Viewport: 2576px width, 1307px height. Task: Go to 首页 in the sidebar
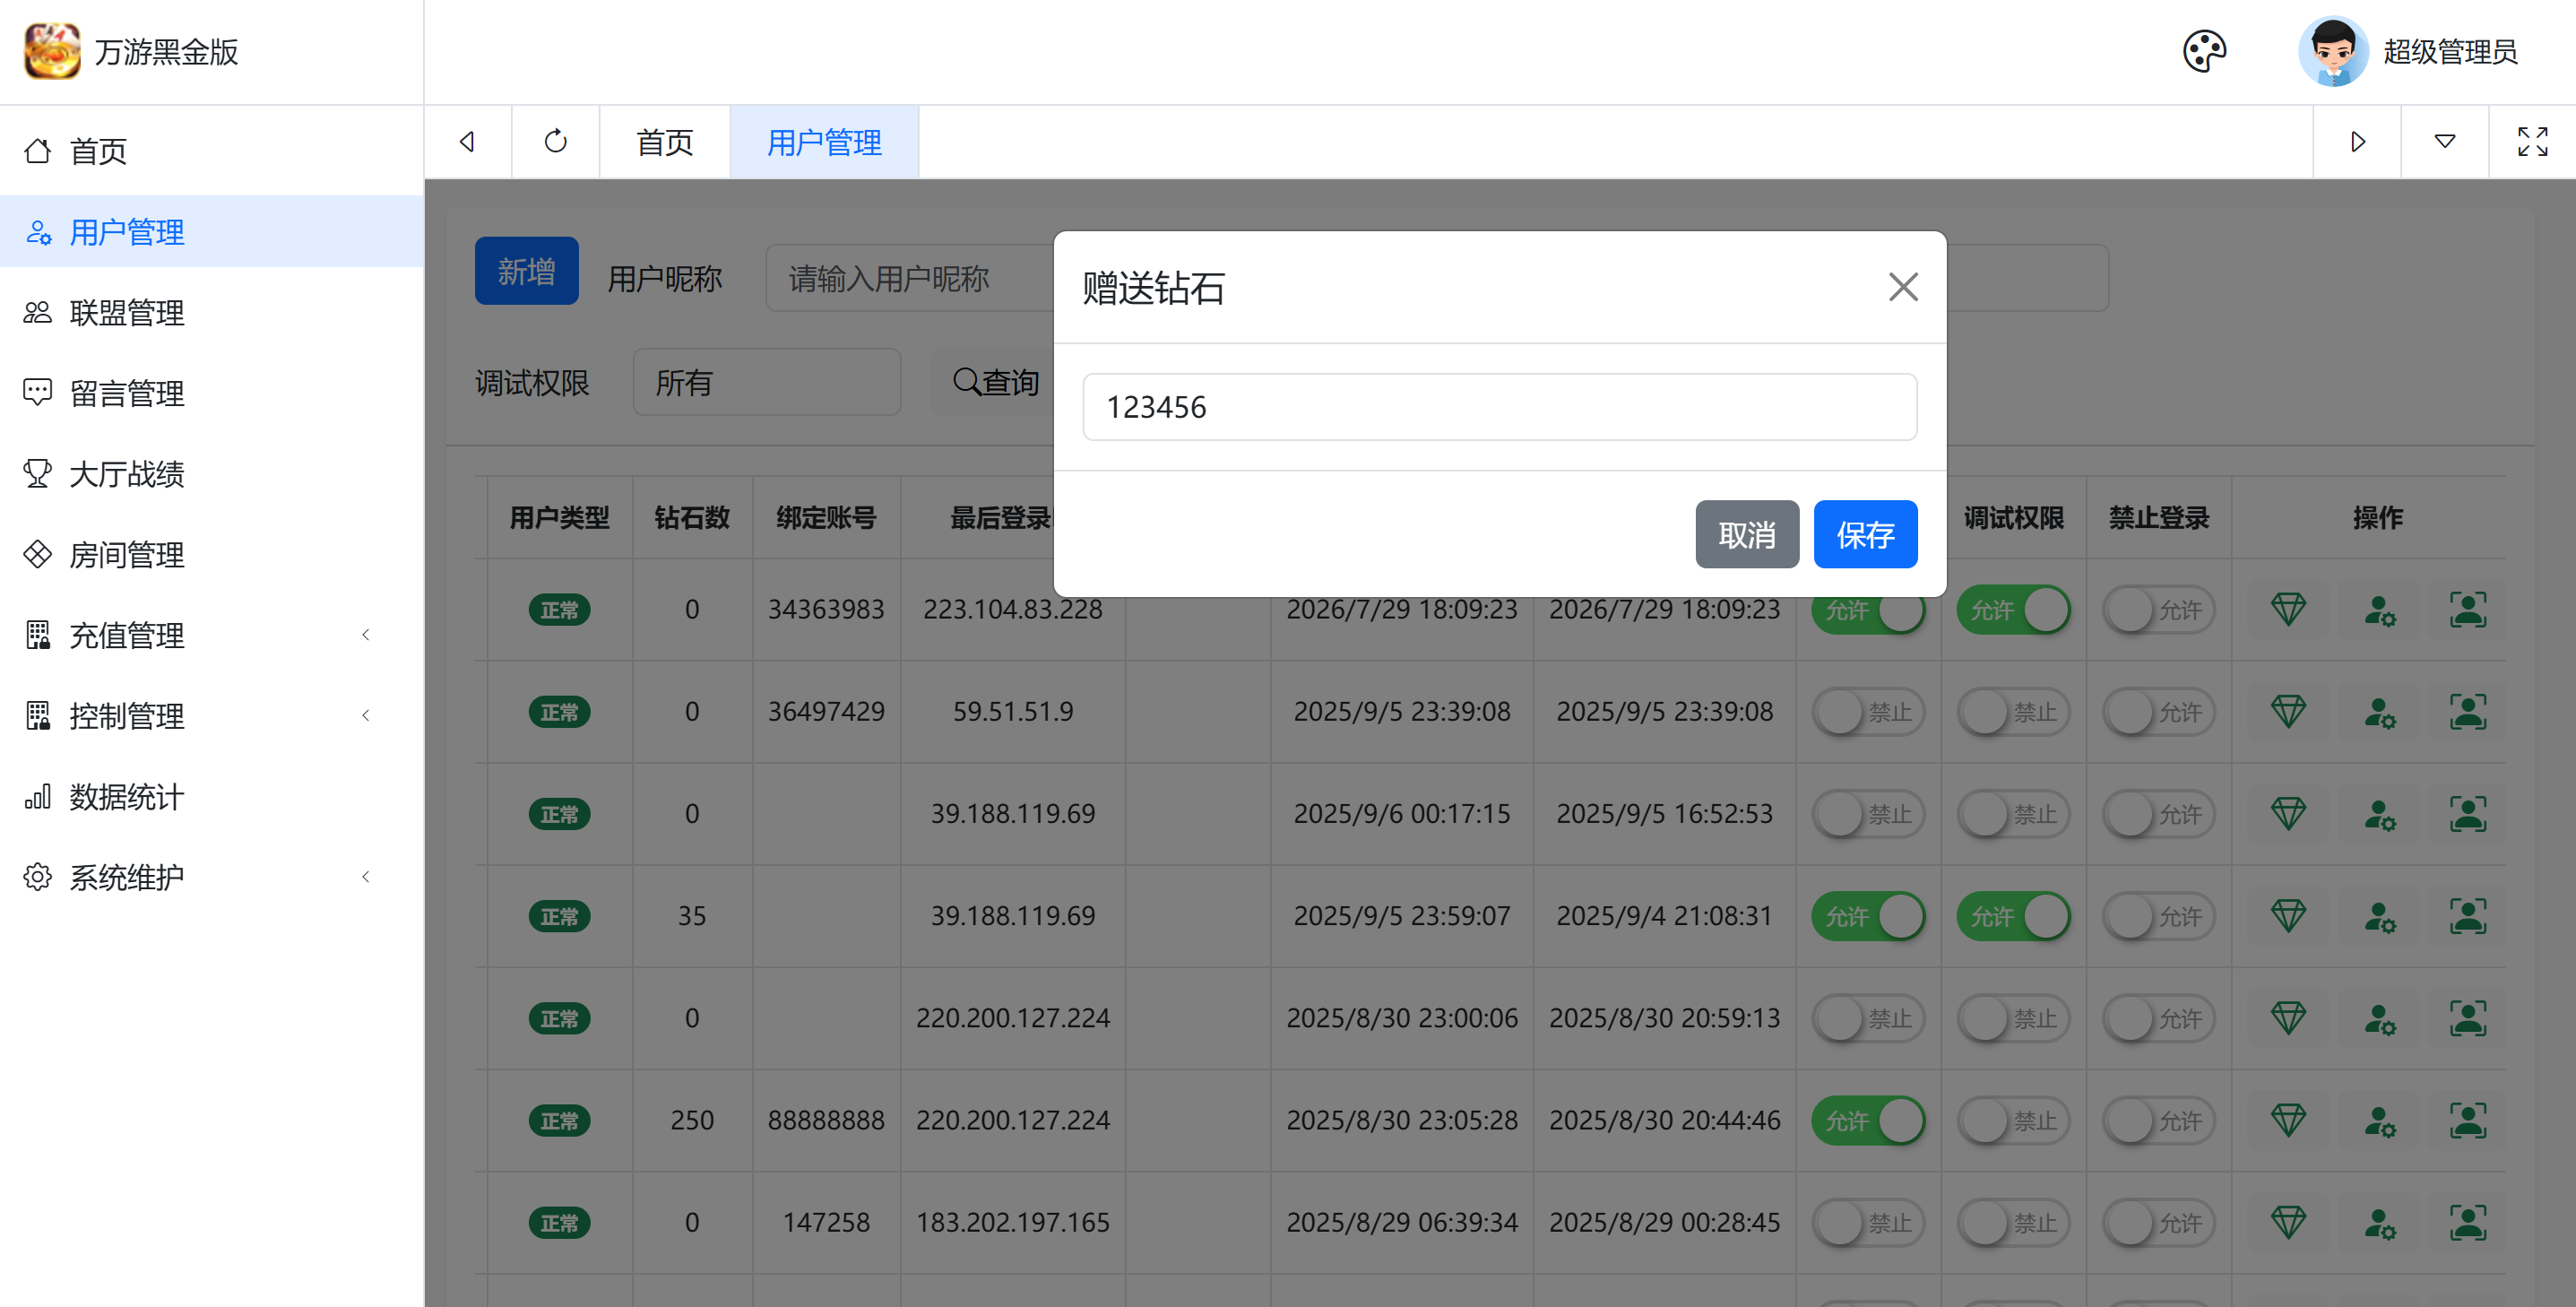211,151
